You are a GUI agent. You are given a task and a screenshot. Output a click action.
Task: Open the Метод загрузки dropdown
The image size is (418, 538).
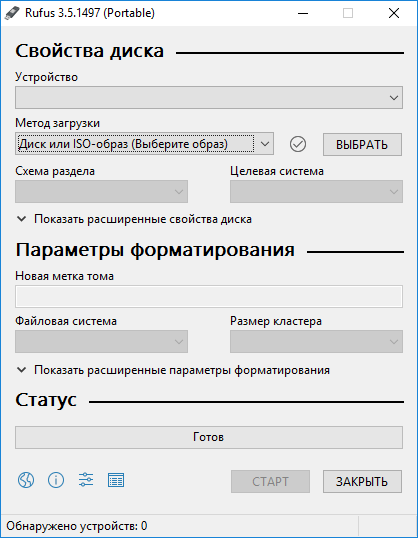[144, 144]
